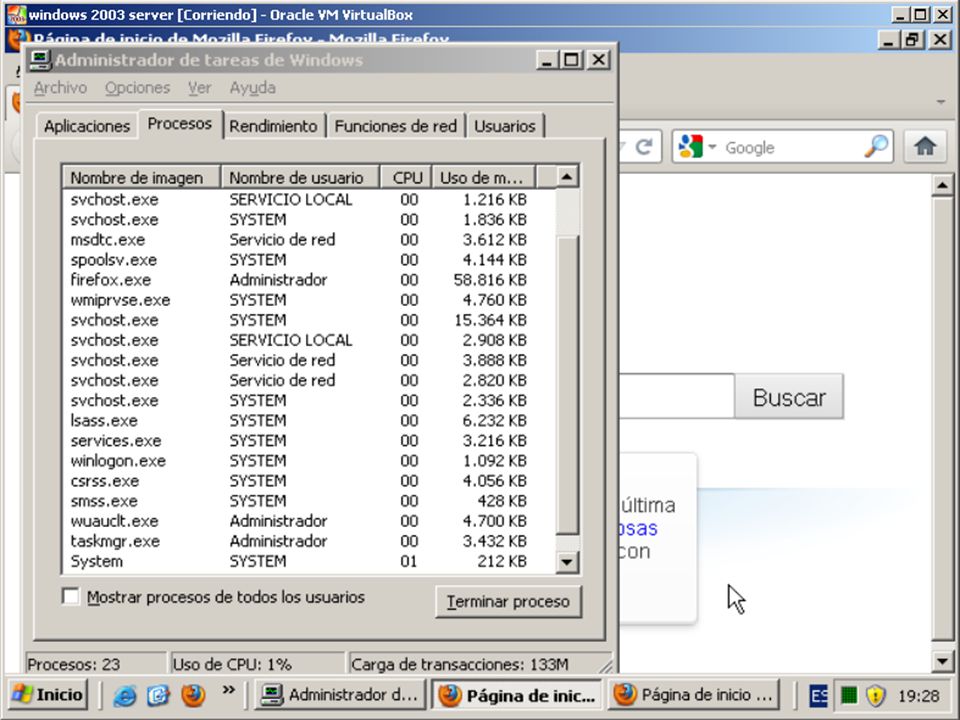
Task: Select the spoolsv.exe process row
Action: coord(309,260)
